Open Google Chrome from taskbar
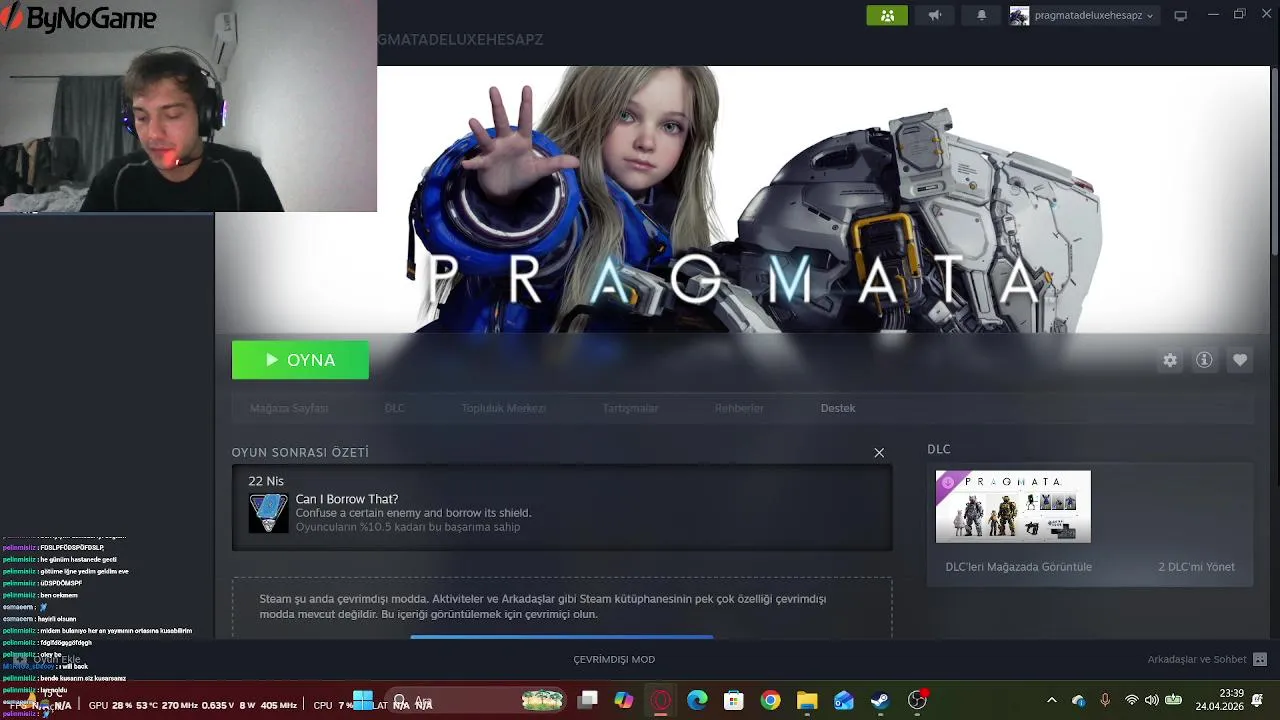 coord(770,701)
